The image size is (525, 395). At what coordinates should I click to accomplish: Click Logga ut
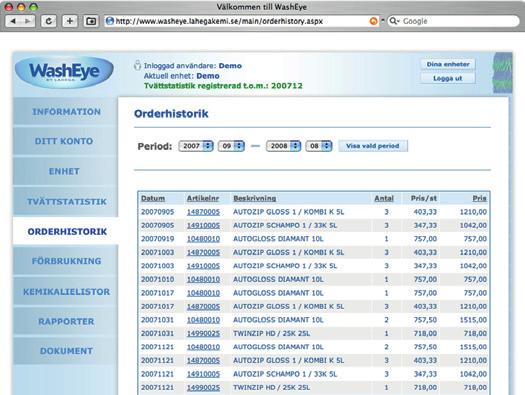(x=448, y=78)
